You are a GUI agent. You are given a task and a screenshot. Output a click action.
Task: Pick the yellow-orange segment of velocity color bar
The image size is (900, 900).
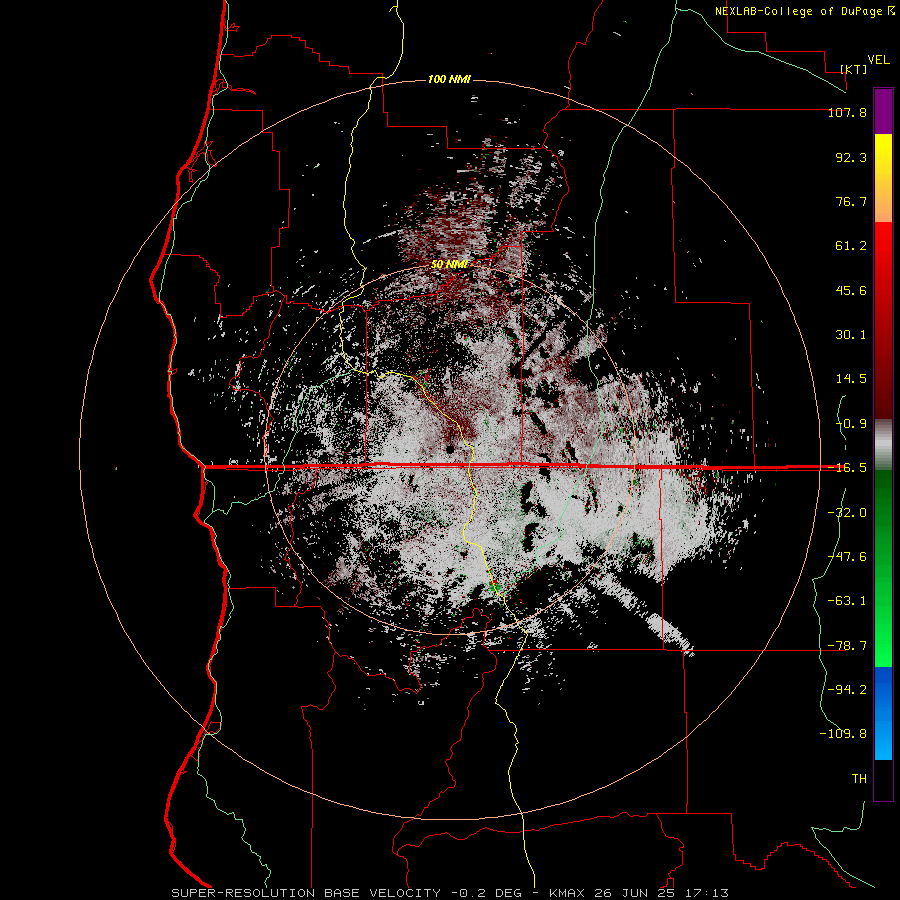(883, 178)
